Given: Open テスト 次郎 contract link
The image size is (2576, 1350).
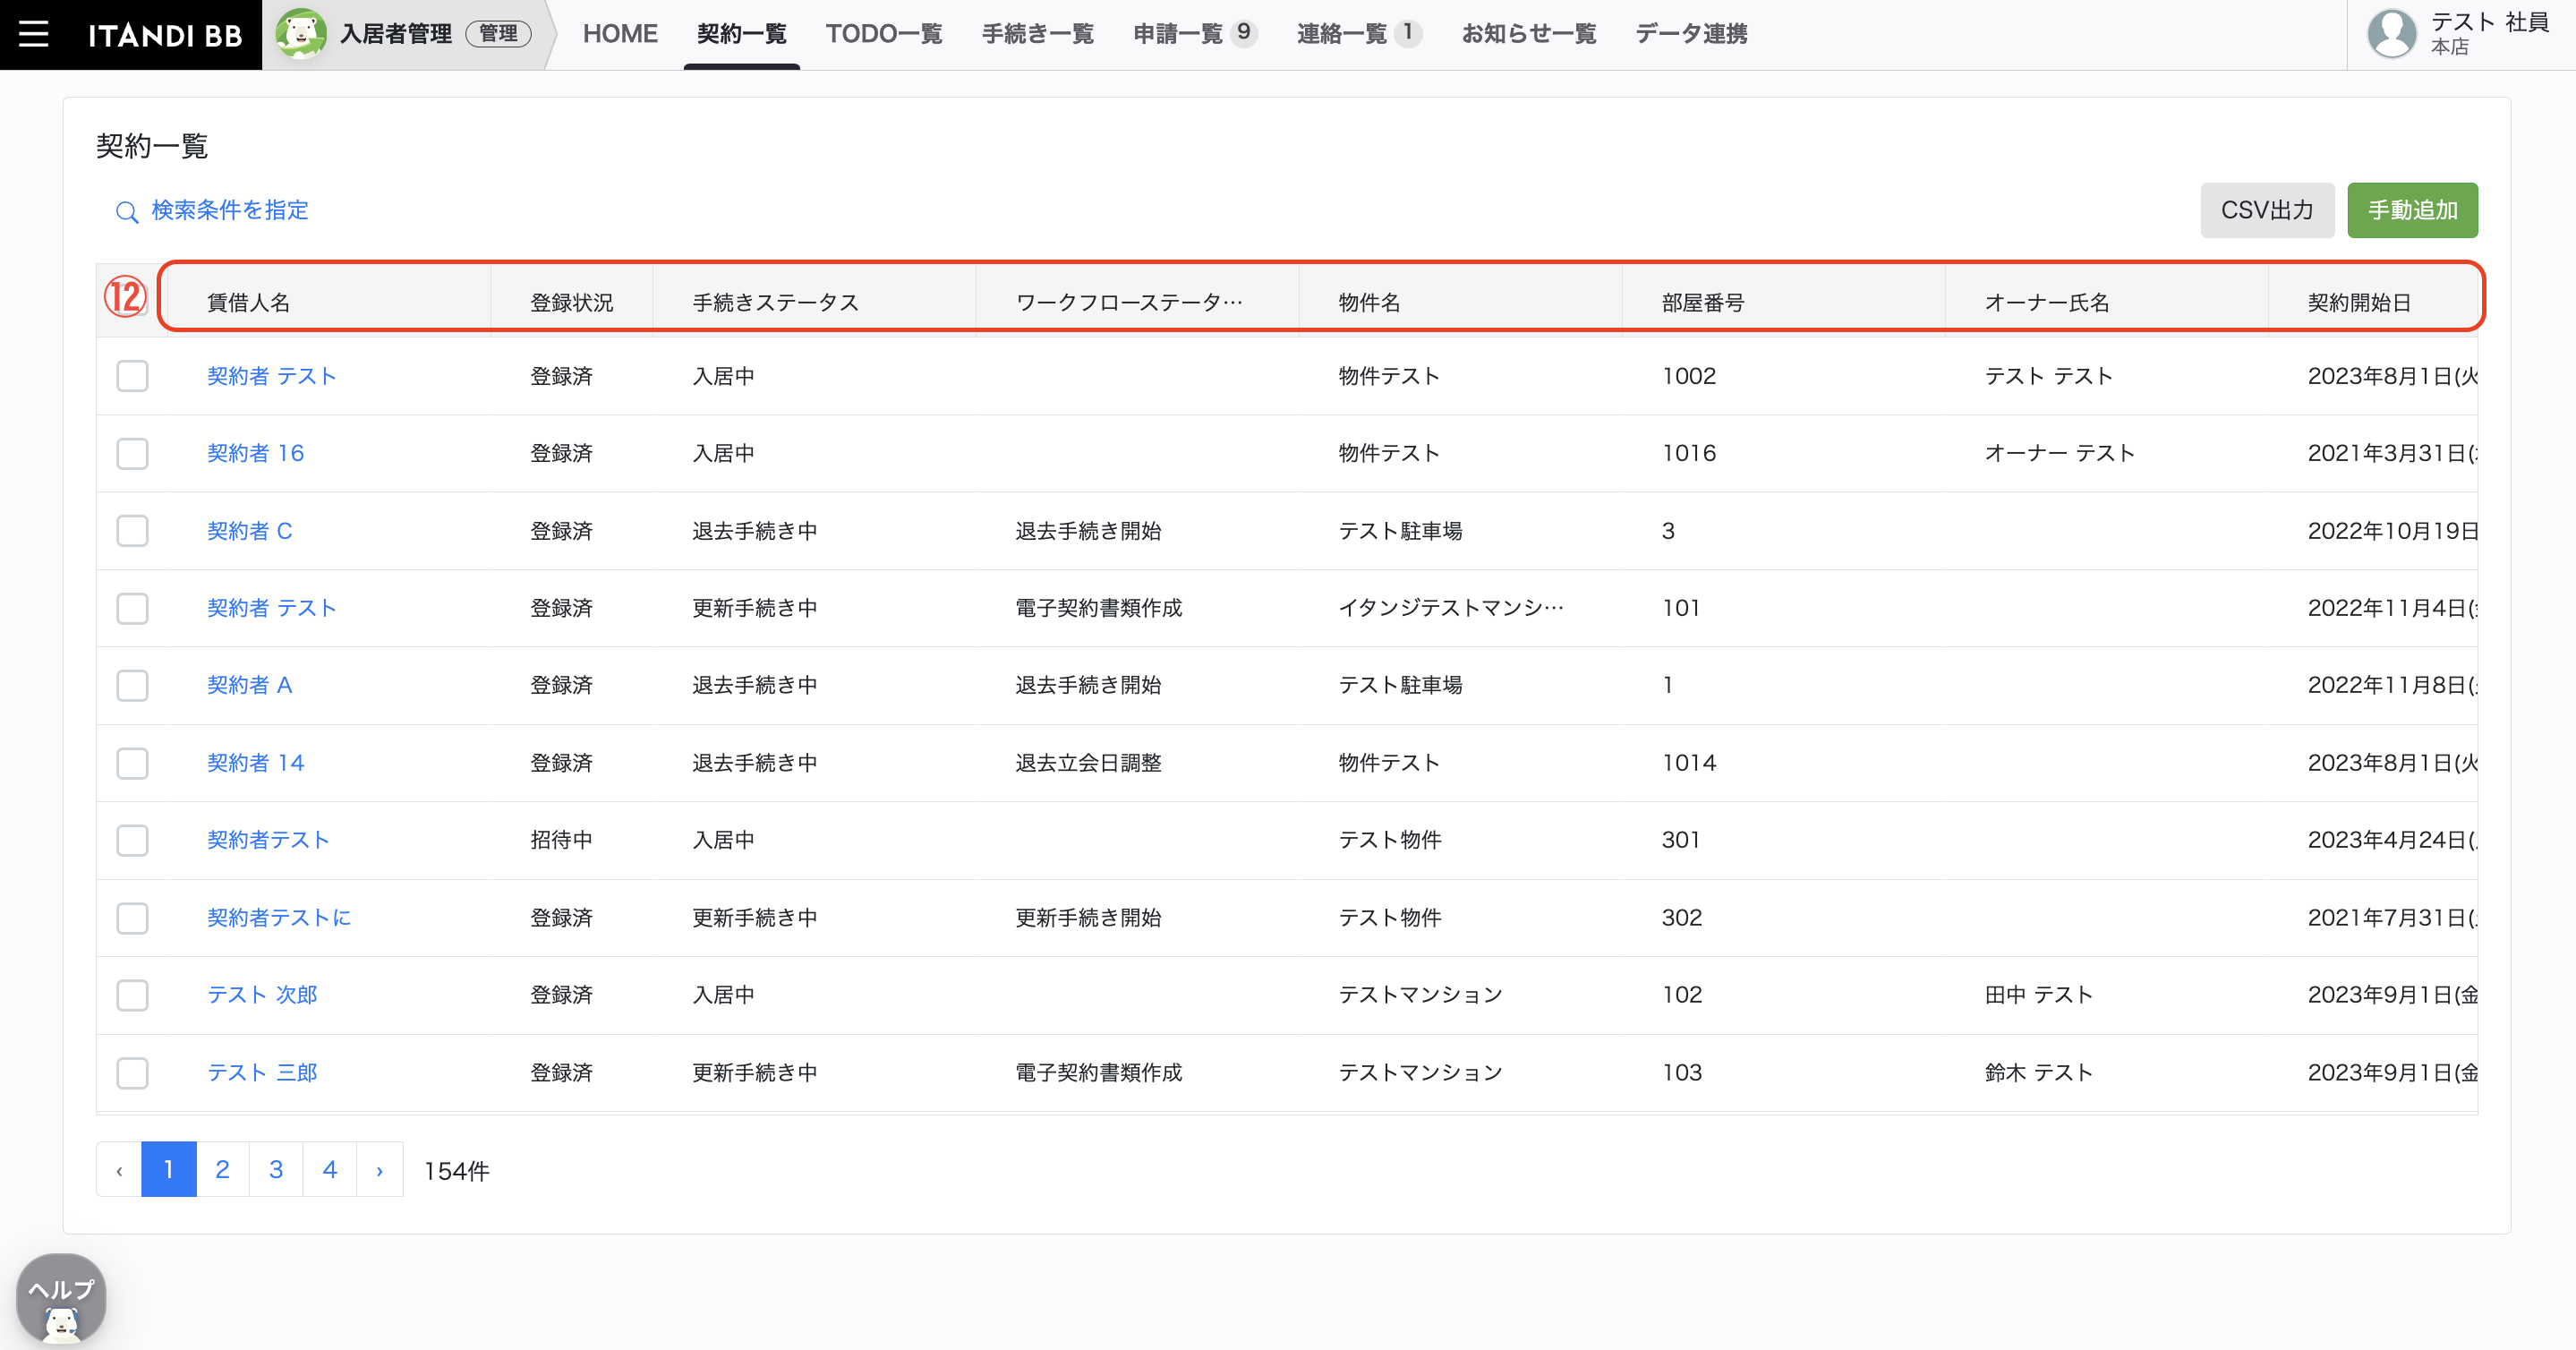Looking at the screenshot, I should click(262, 995).
